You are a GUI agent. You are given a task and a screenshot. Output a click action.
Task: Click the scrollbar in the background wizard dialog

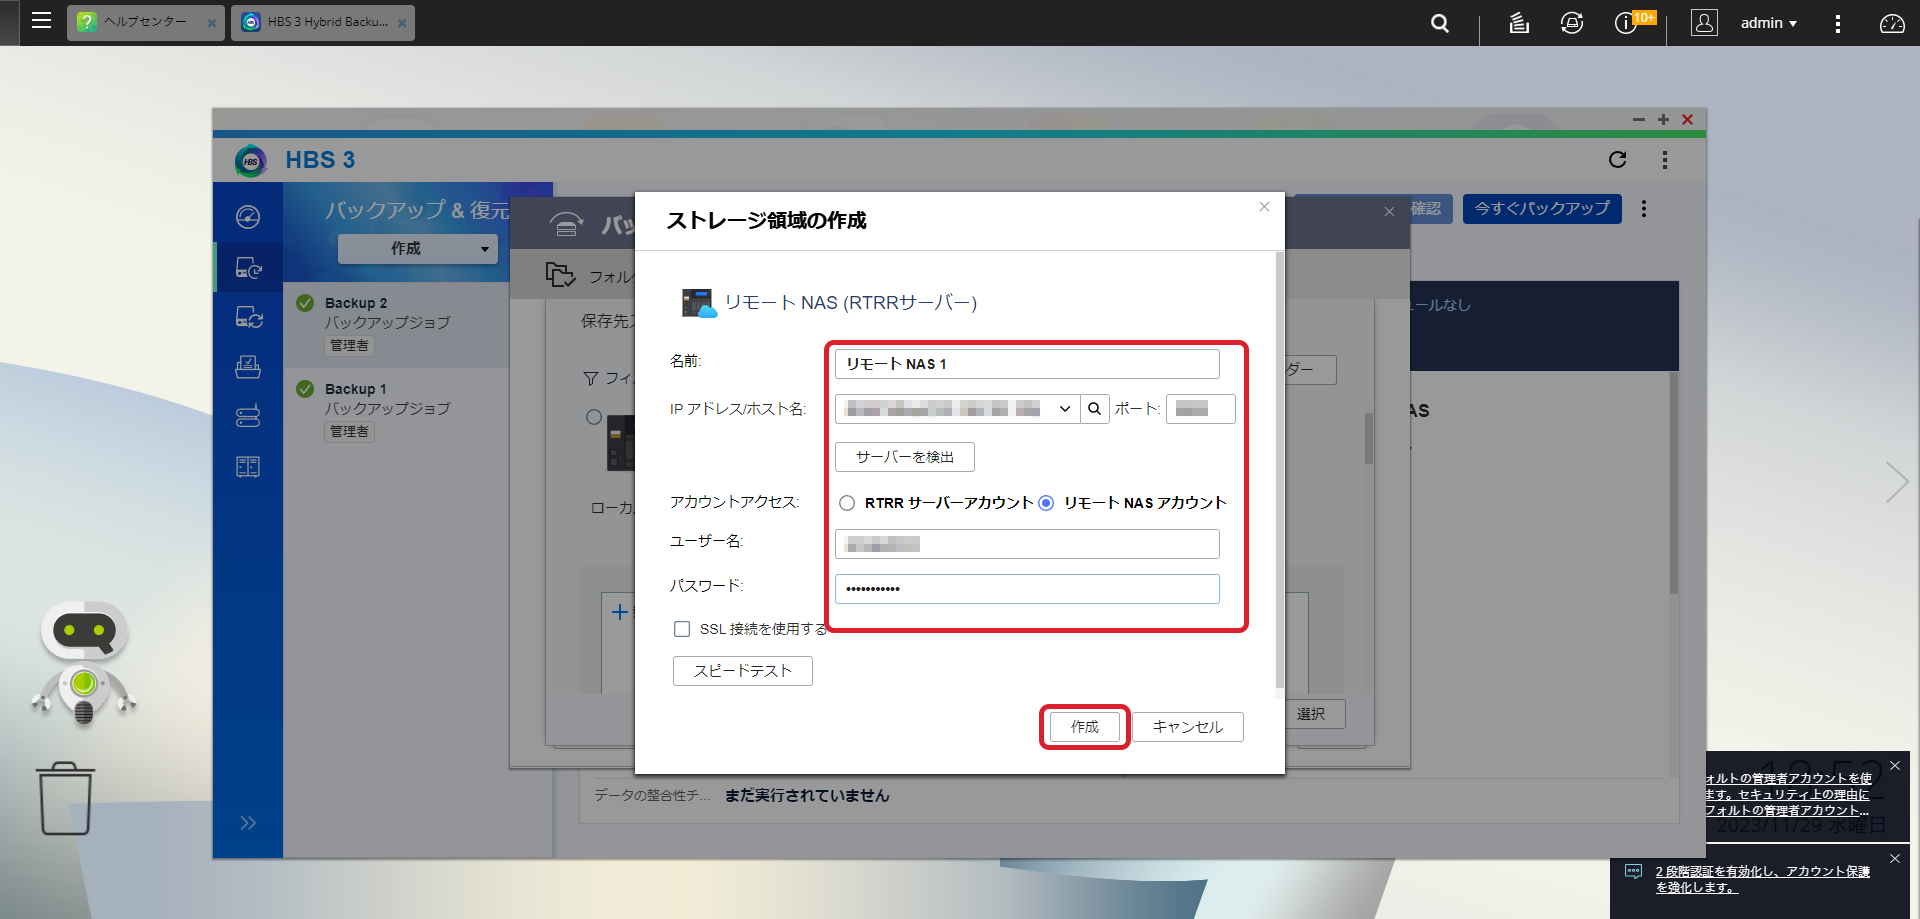tap(1369, 438)
